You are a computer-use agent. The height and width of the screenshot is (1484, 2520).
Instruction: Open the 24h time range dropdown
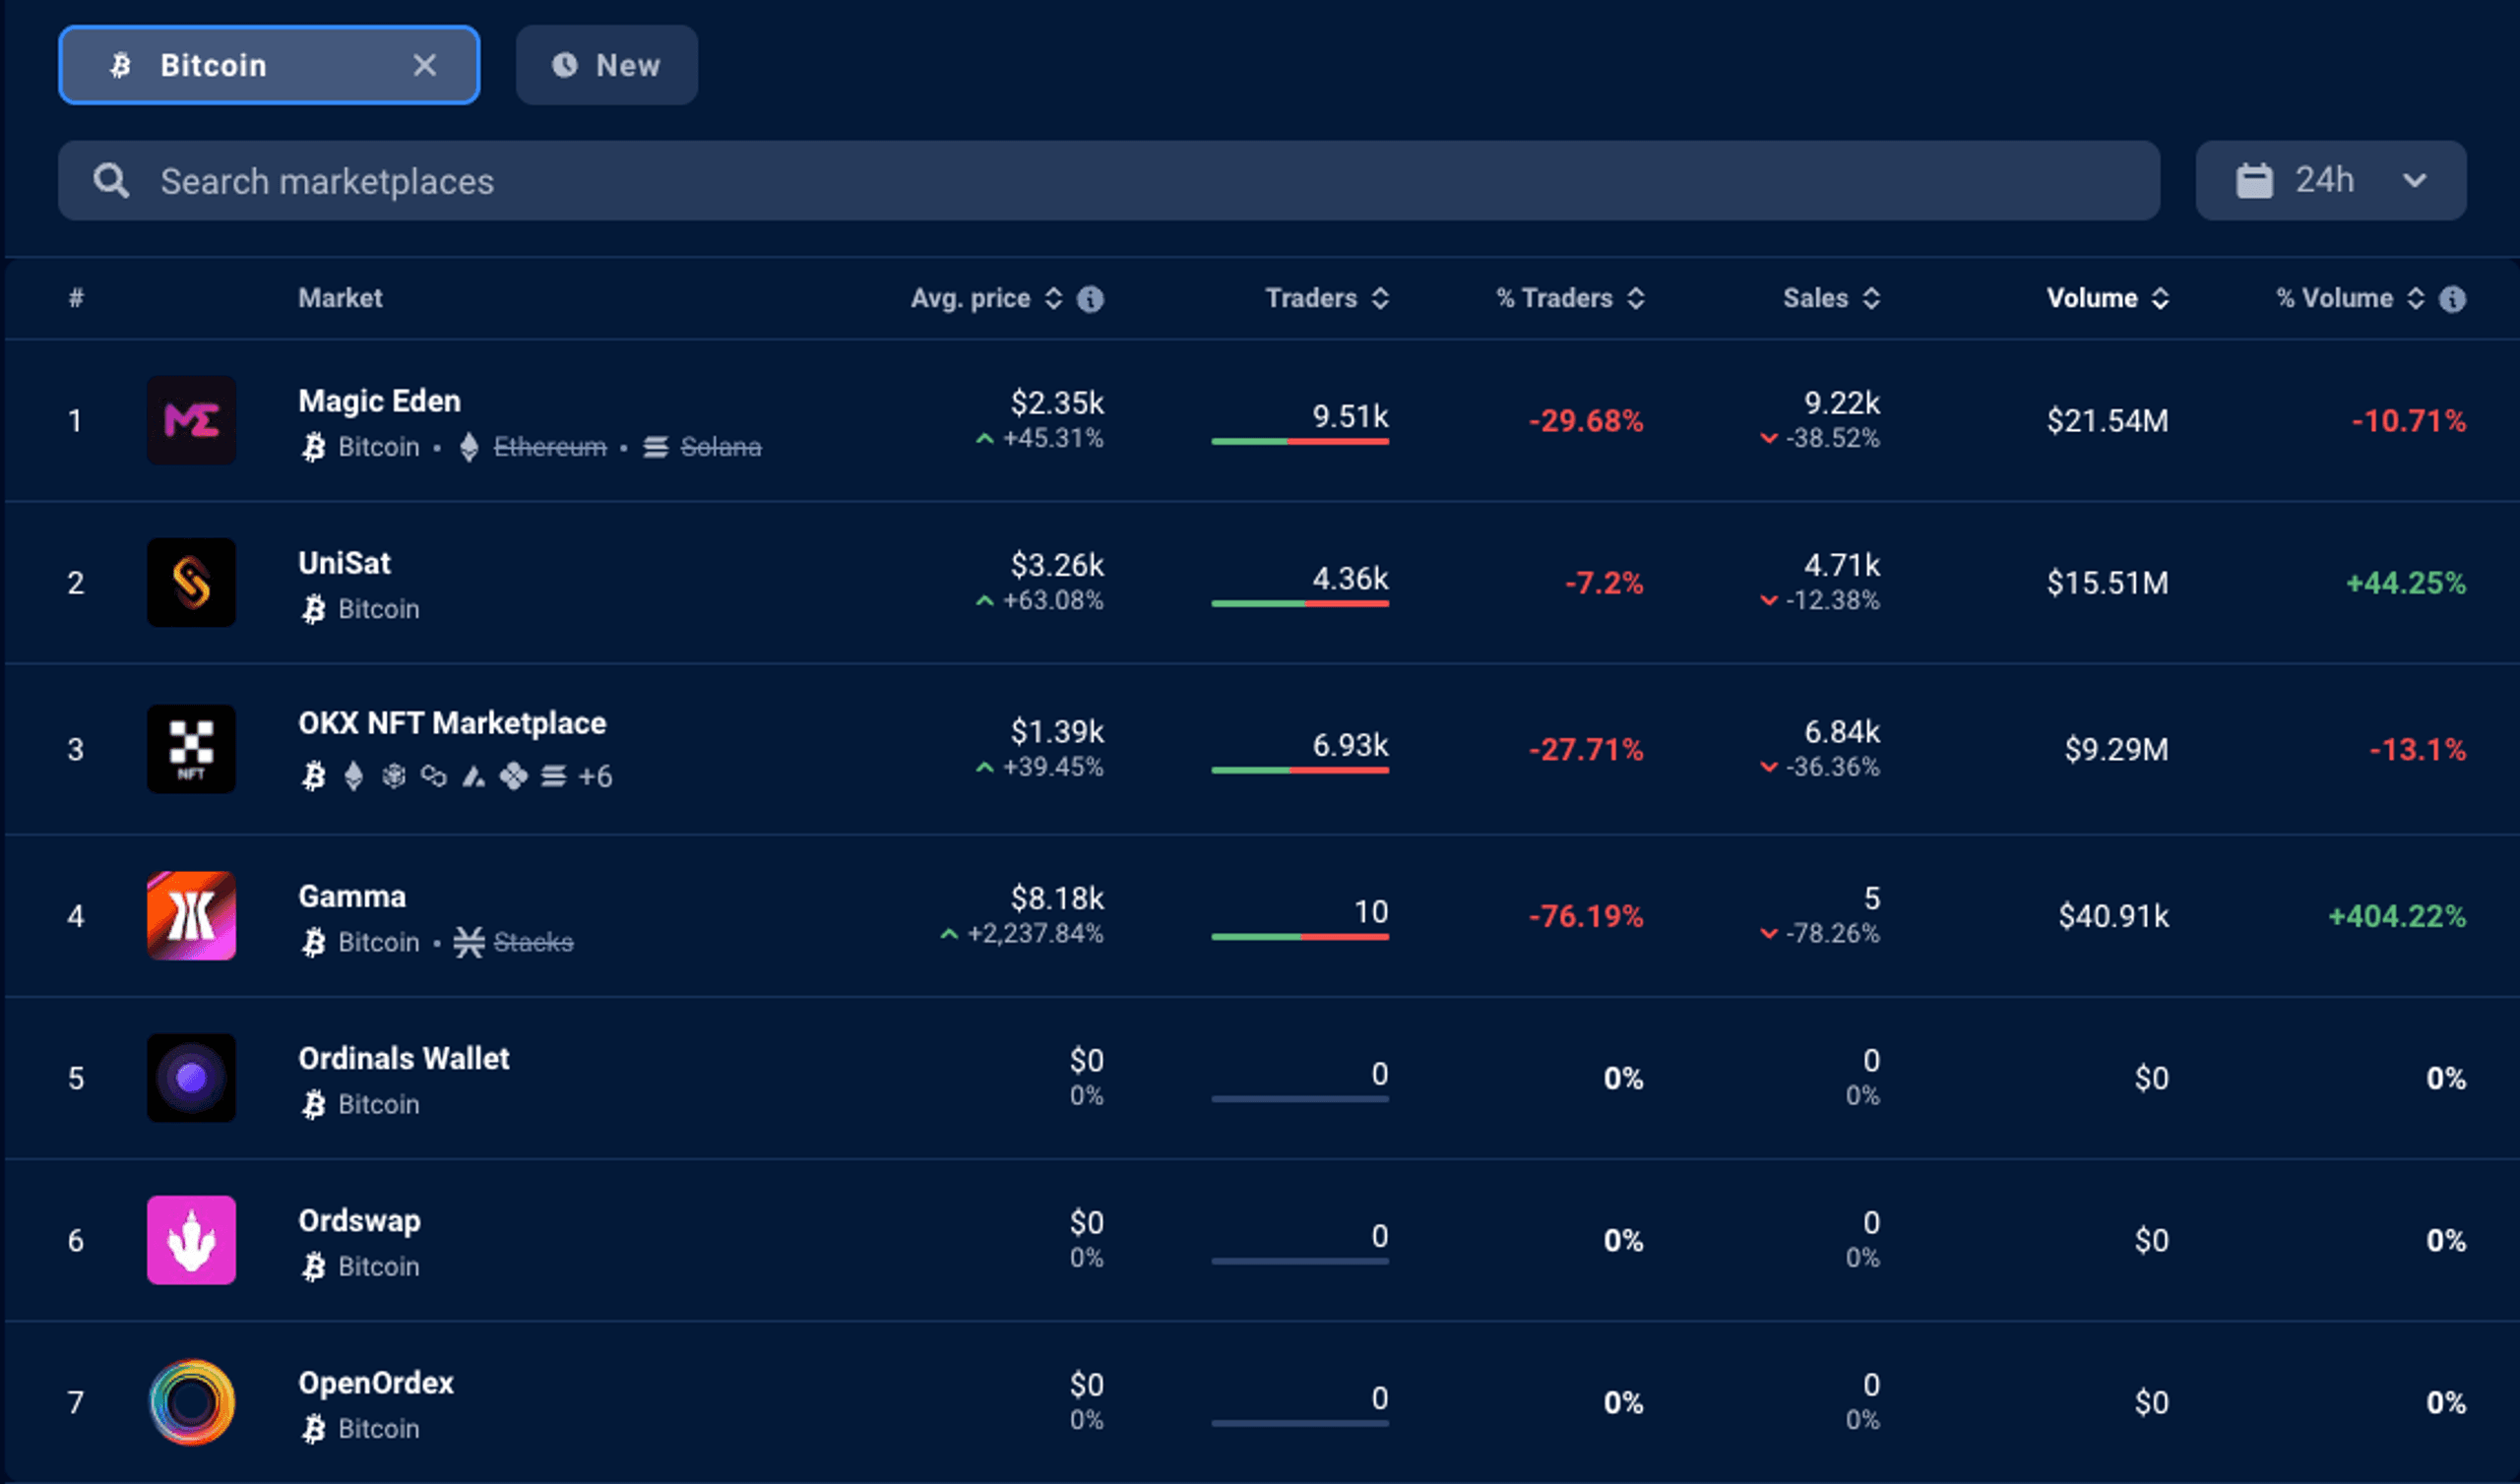2330,181
